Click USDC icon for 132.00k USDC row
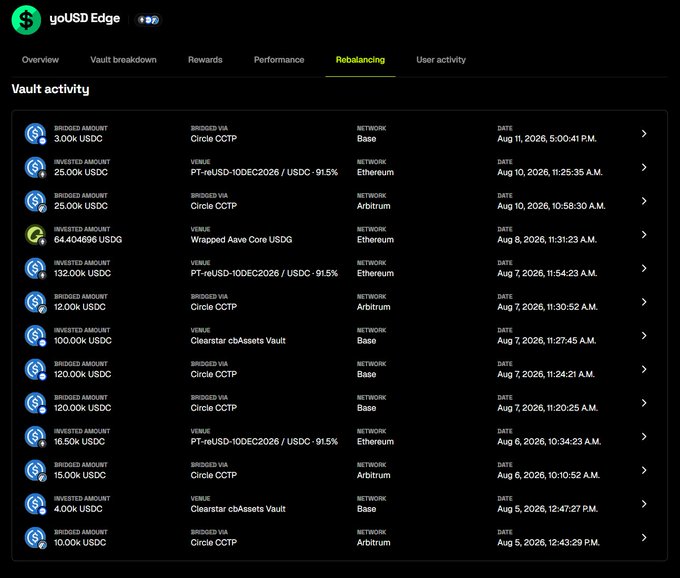The height and width of the screenshot is (578, 680). coord(35,268)
